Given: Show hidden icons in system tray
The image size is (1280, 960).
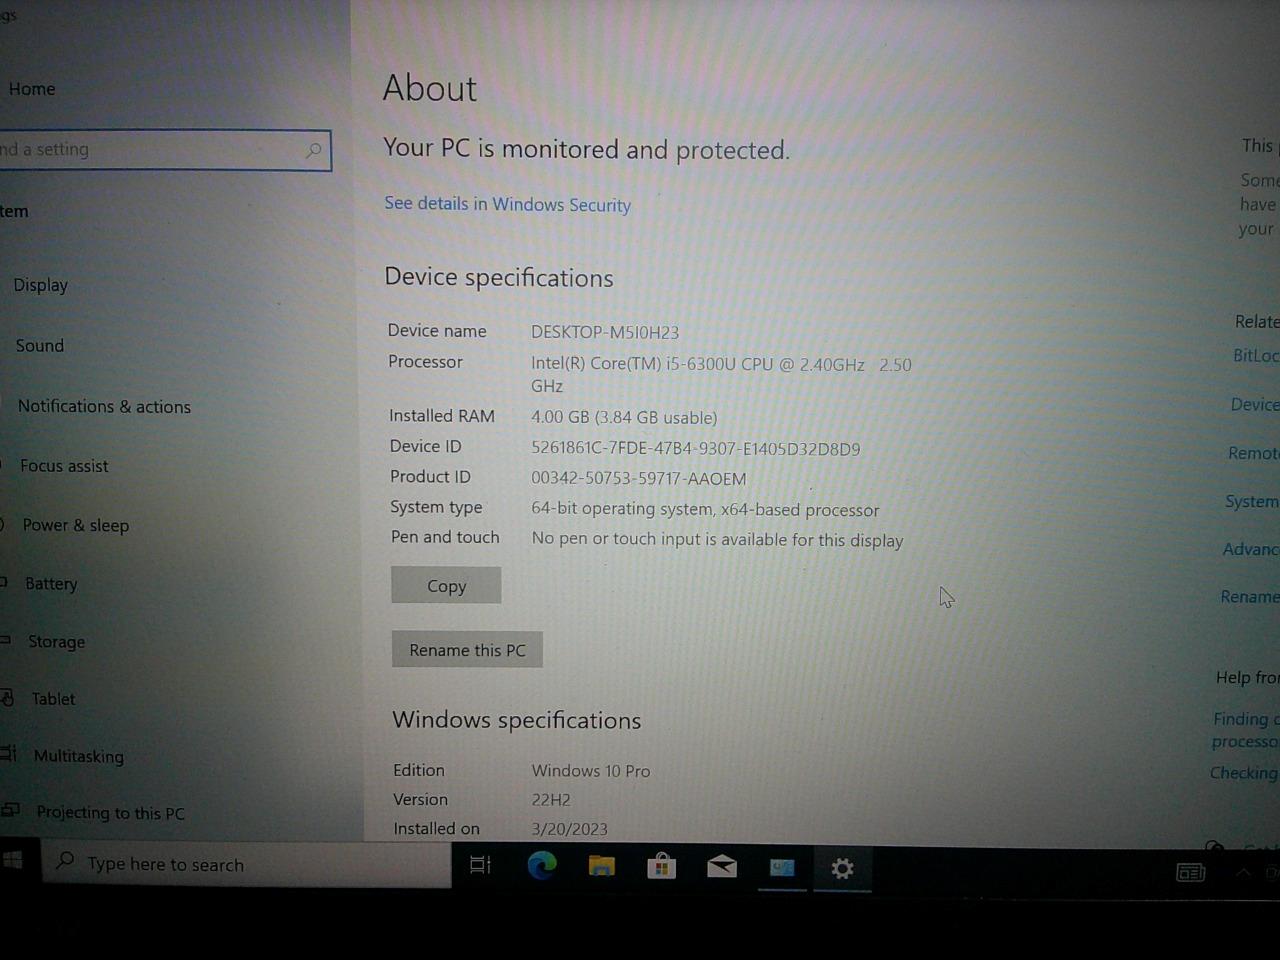Looking at the screenshot, I should [1243, 873].
